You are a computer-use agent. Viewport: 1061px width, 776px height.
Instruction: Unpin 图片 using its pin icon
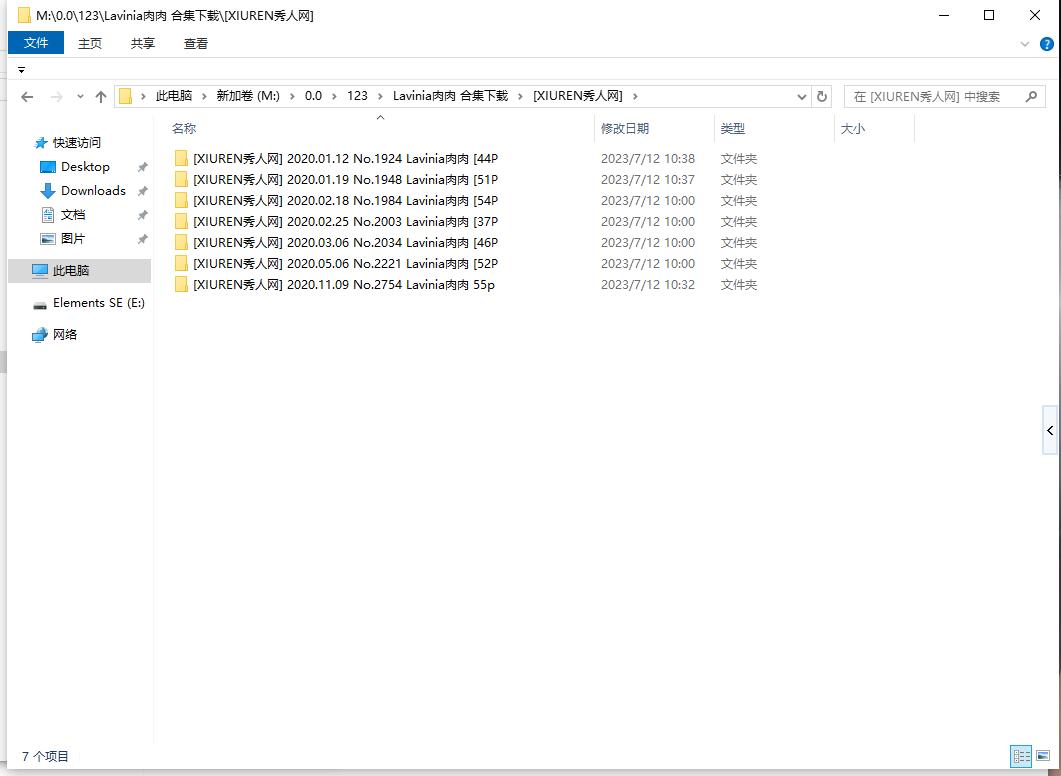pos(142,239)
